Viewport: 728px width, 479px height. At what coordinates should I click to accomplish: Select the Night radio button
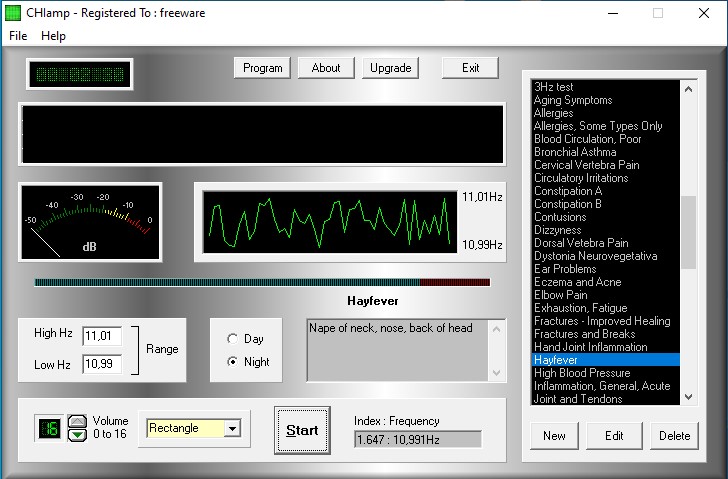(x=233, y=362)
